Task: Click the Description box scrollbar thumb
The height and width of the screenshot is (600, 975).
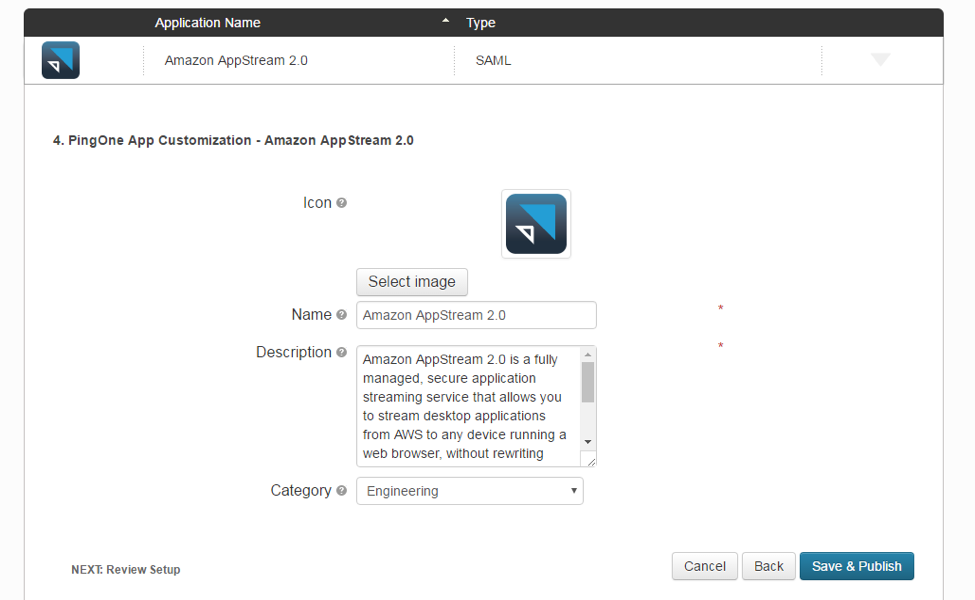Action: (x=588, y=382)
